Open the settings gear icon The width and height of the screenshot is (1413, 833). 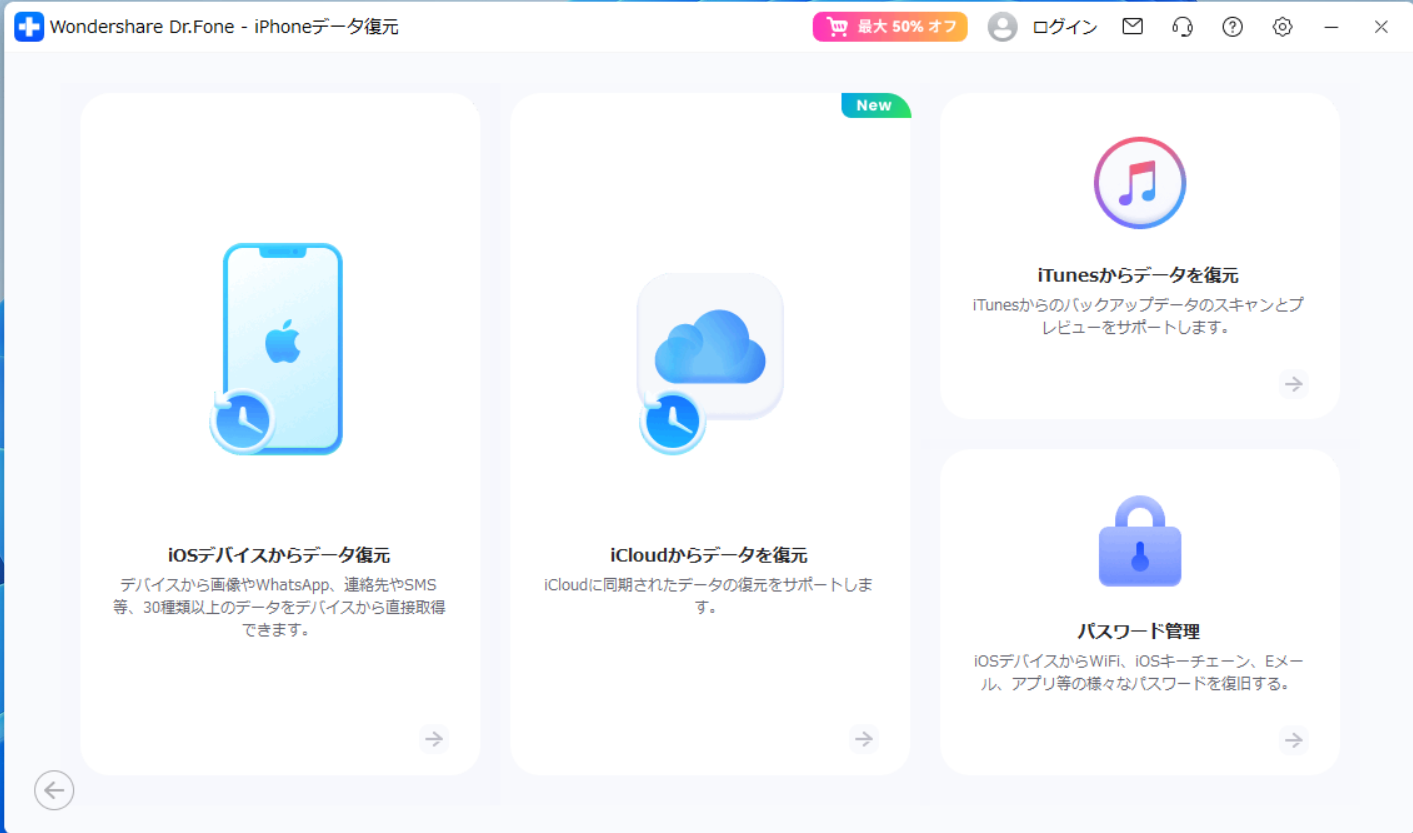1282,27
